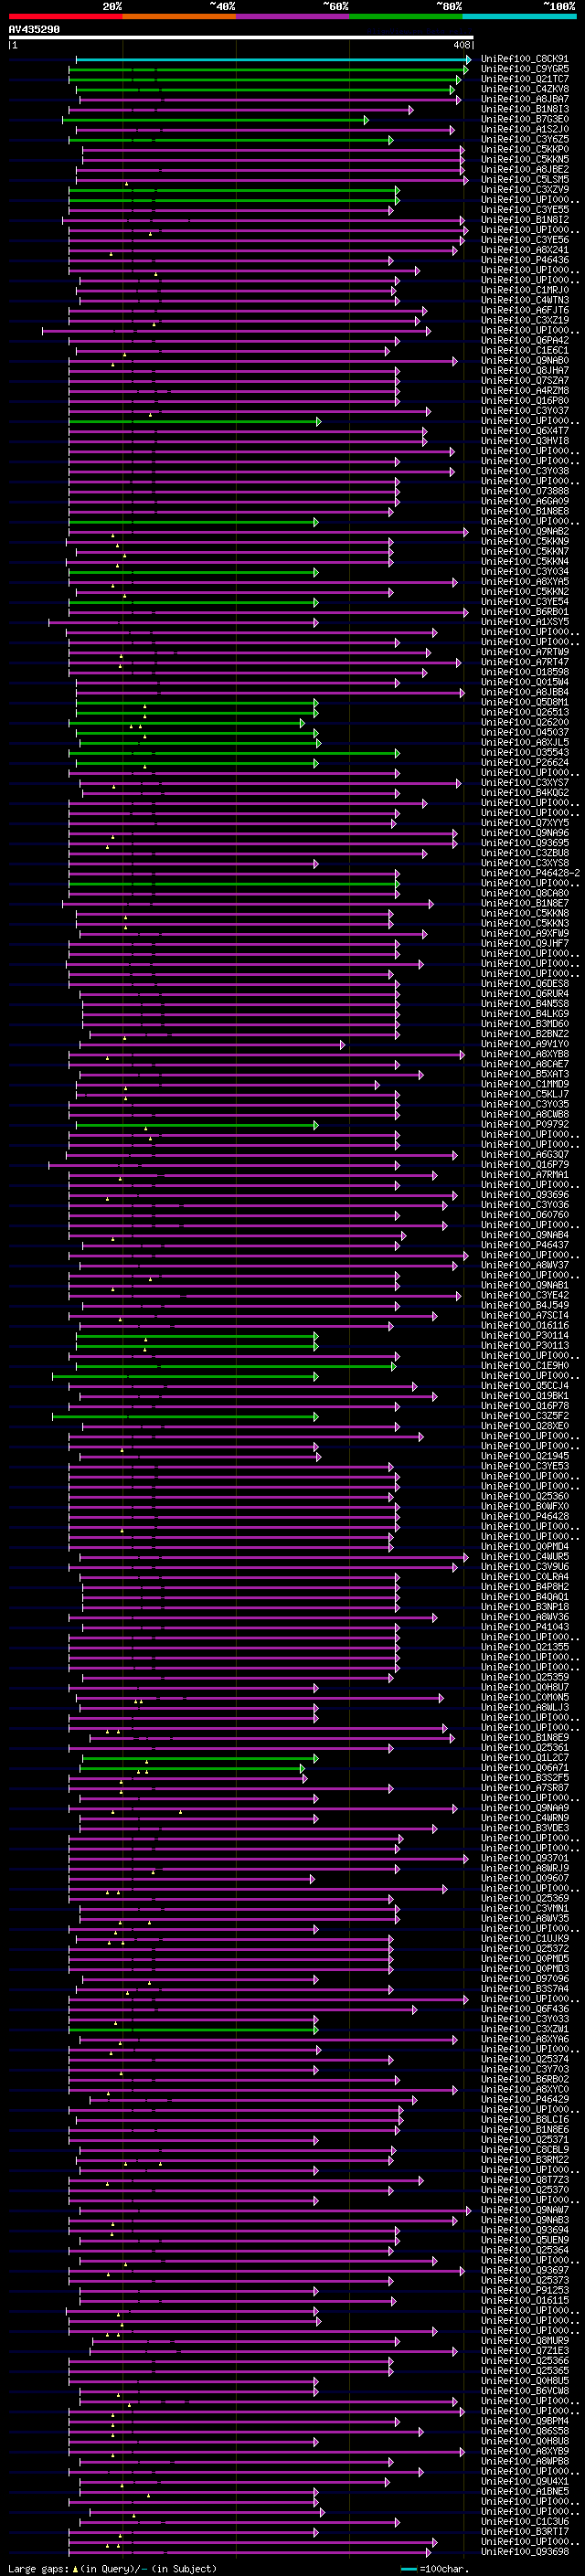This screenshot has height=2576, width=585.
Task: Click the UniRef100_A7RTW9 label
Action: (525, 652)
